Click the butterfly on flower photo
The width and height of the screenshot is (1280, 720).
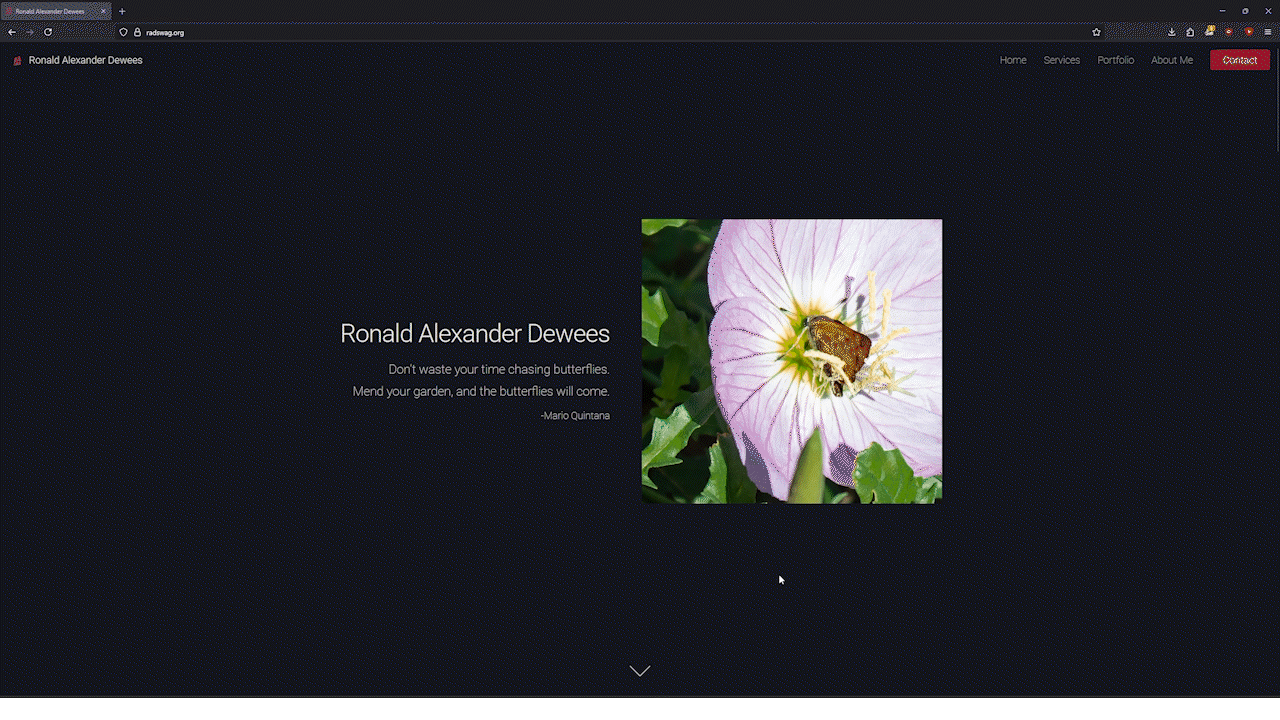click(x=791, y=361)
